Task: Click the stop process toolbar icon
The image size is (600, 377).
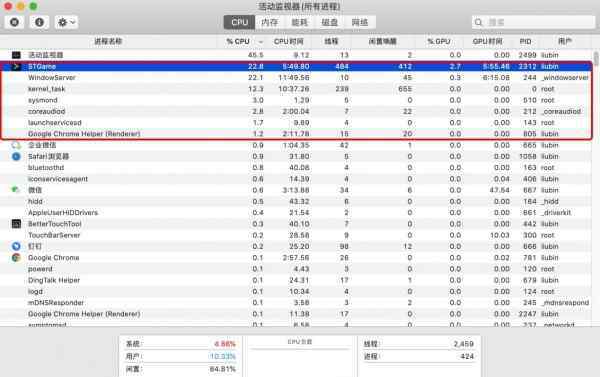Action: tap(15, 22)
